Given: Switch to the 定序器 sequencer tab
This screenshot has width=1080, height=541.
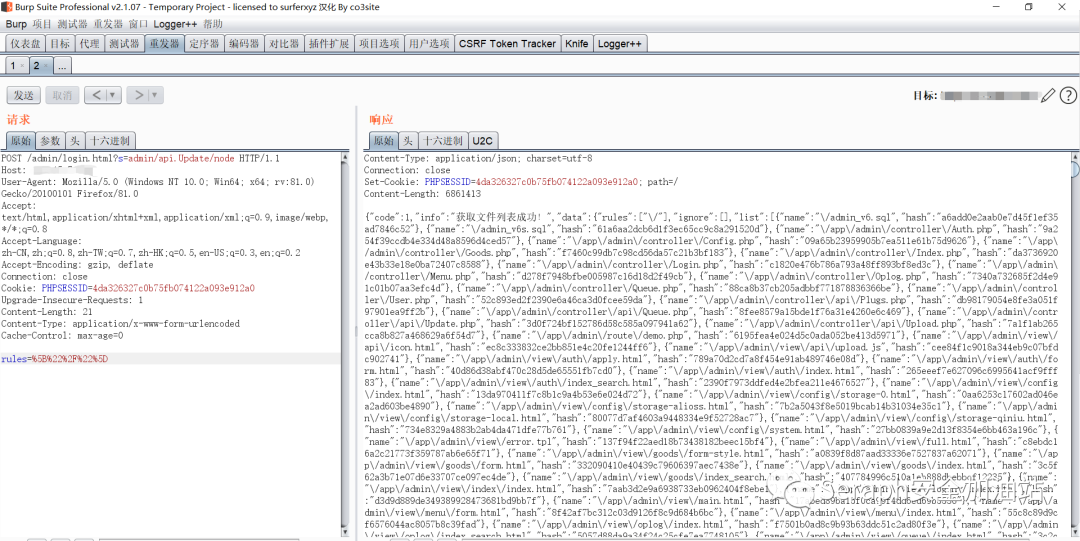Looking at the screenshot, I should pos(204,43).
